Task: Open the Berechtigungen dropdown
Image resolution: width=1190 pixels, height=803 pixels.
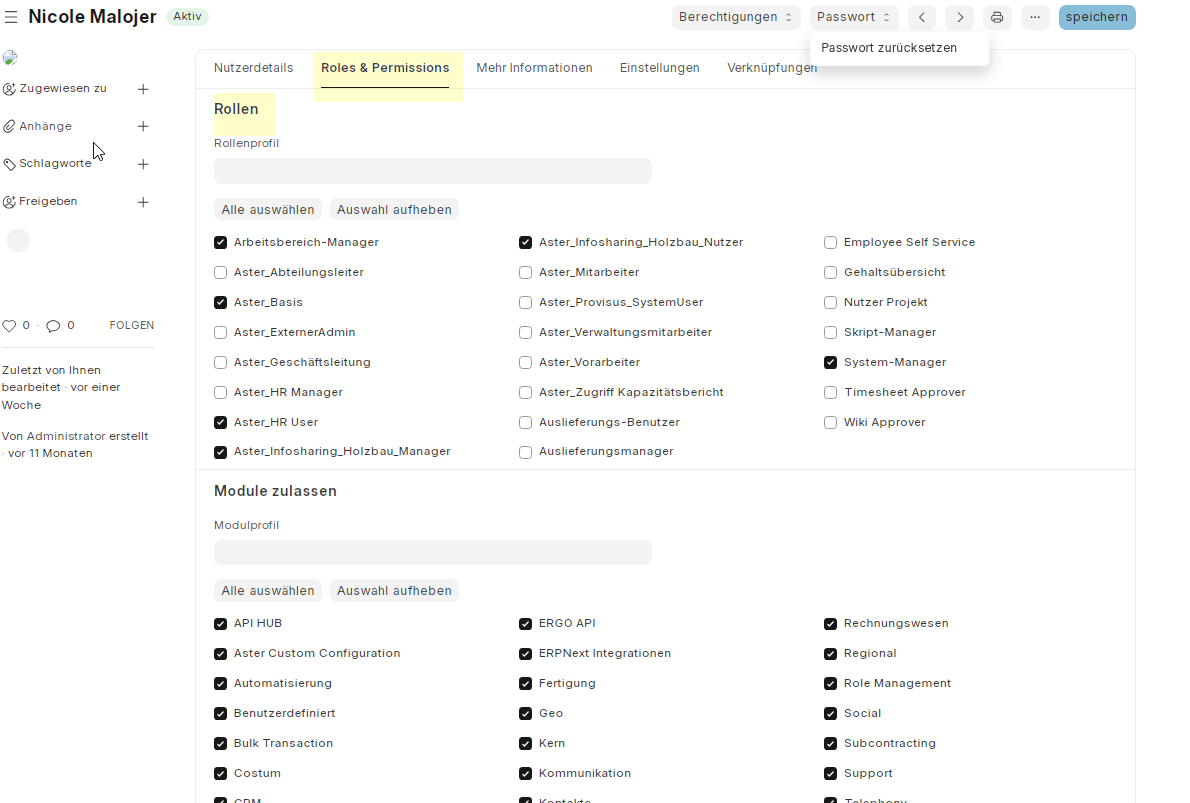Action: pos(736,17)
